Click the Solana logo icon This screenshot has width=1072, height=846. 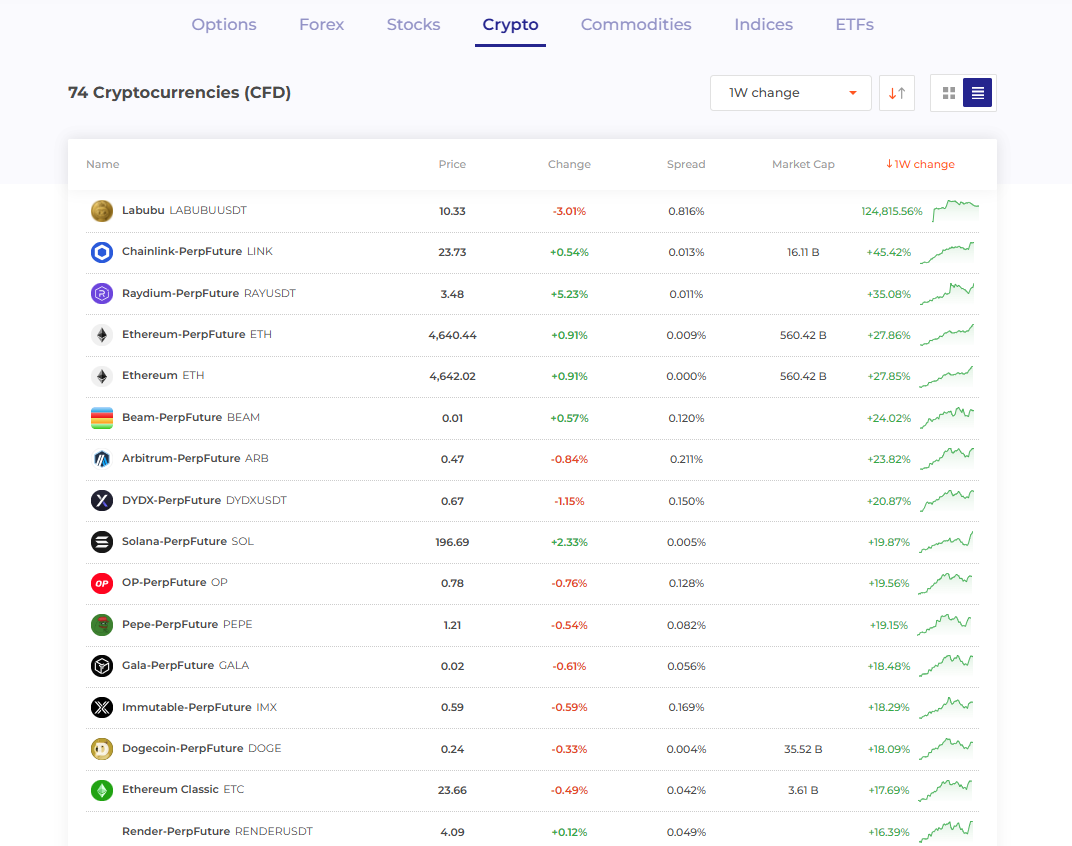pos(101,542)
